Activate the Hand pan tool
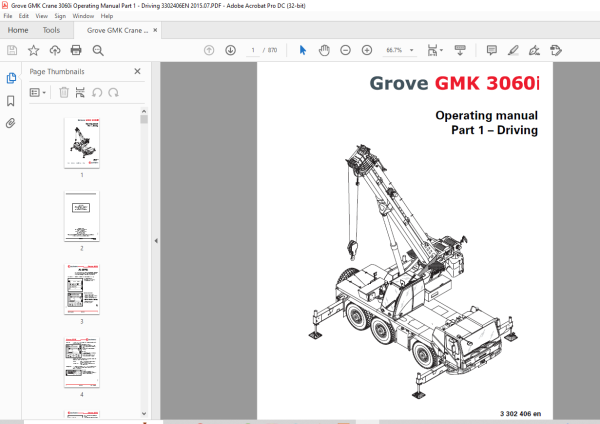The width and height of the screenshot is (600, 424). coord(324,50)
